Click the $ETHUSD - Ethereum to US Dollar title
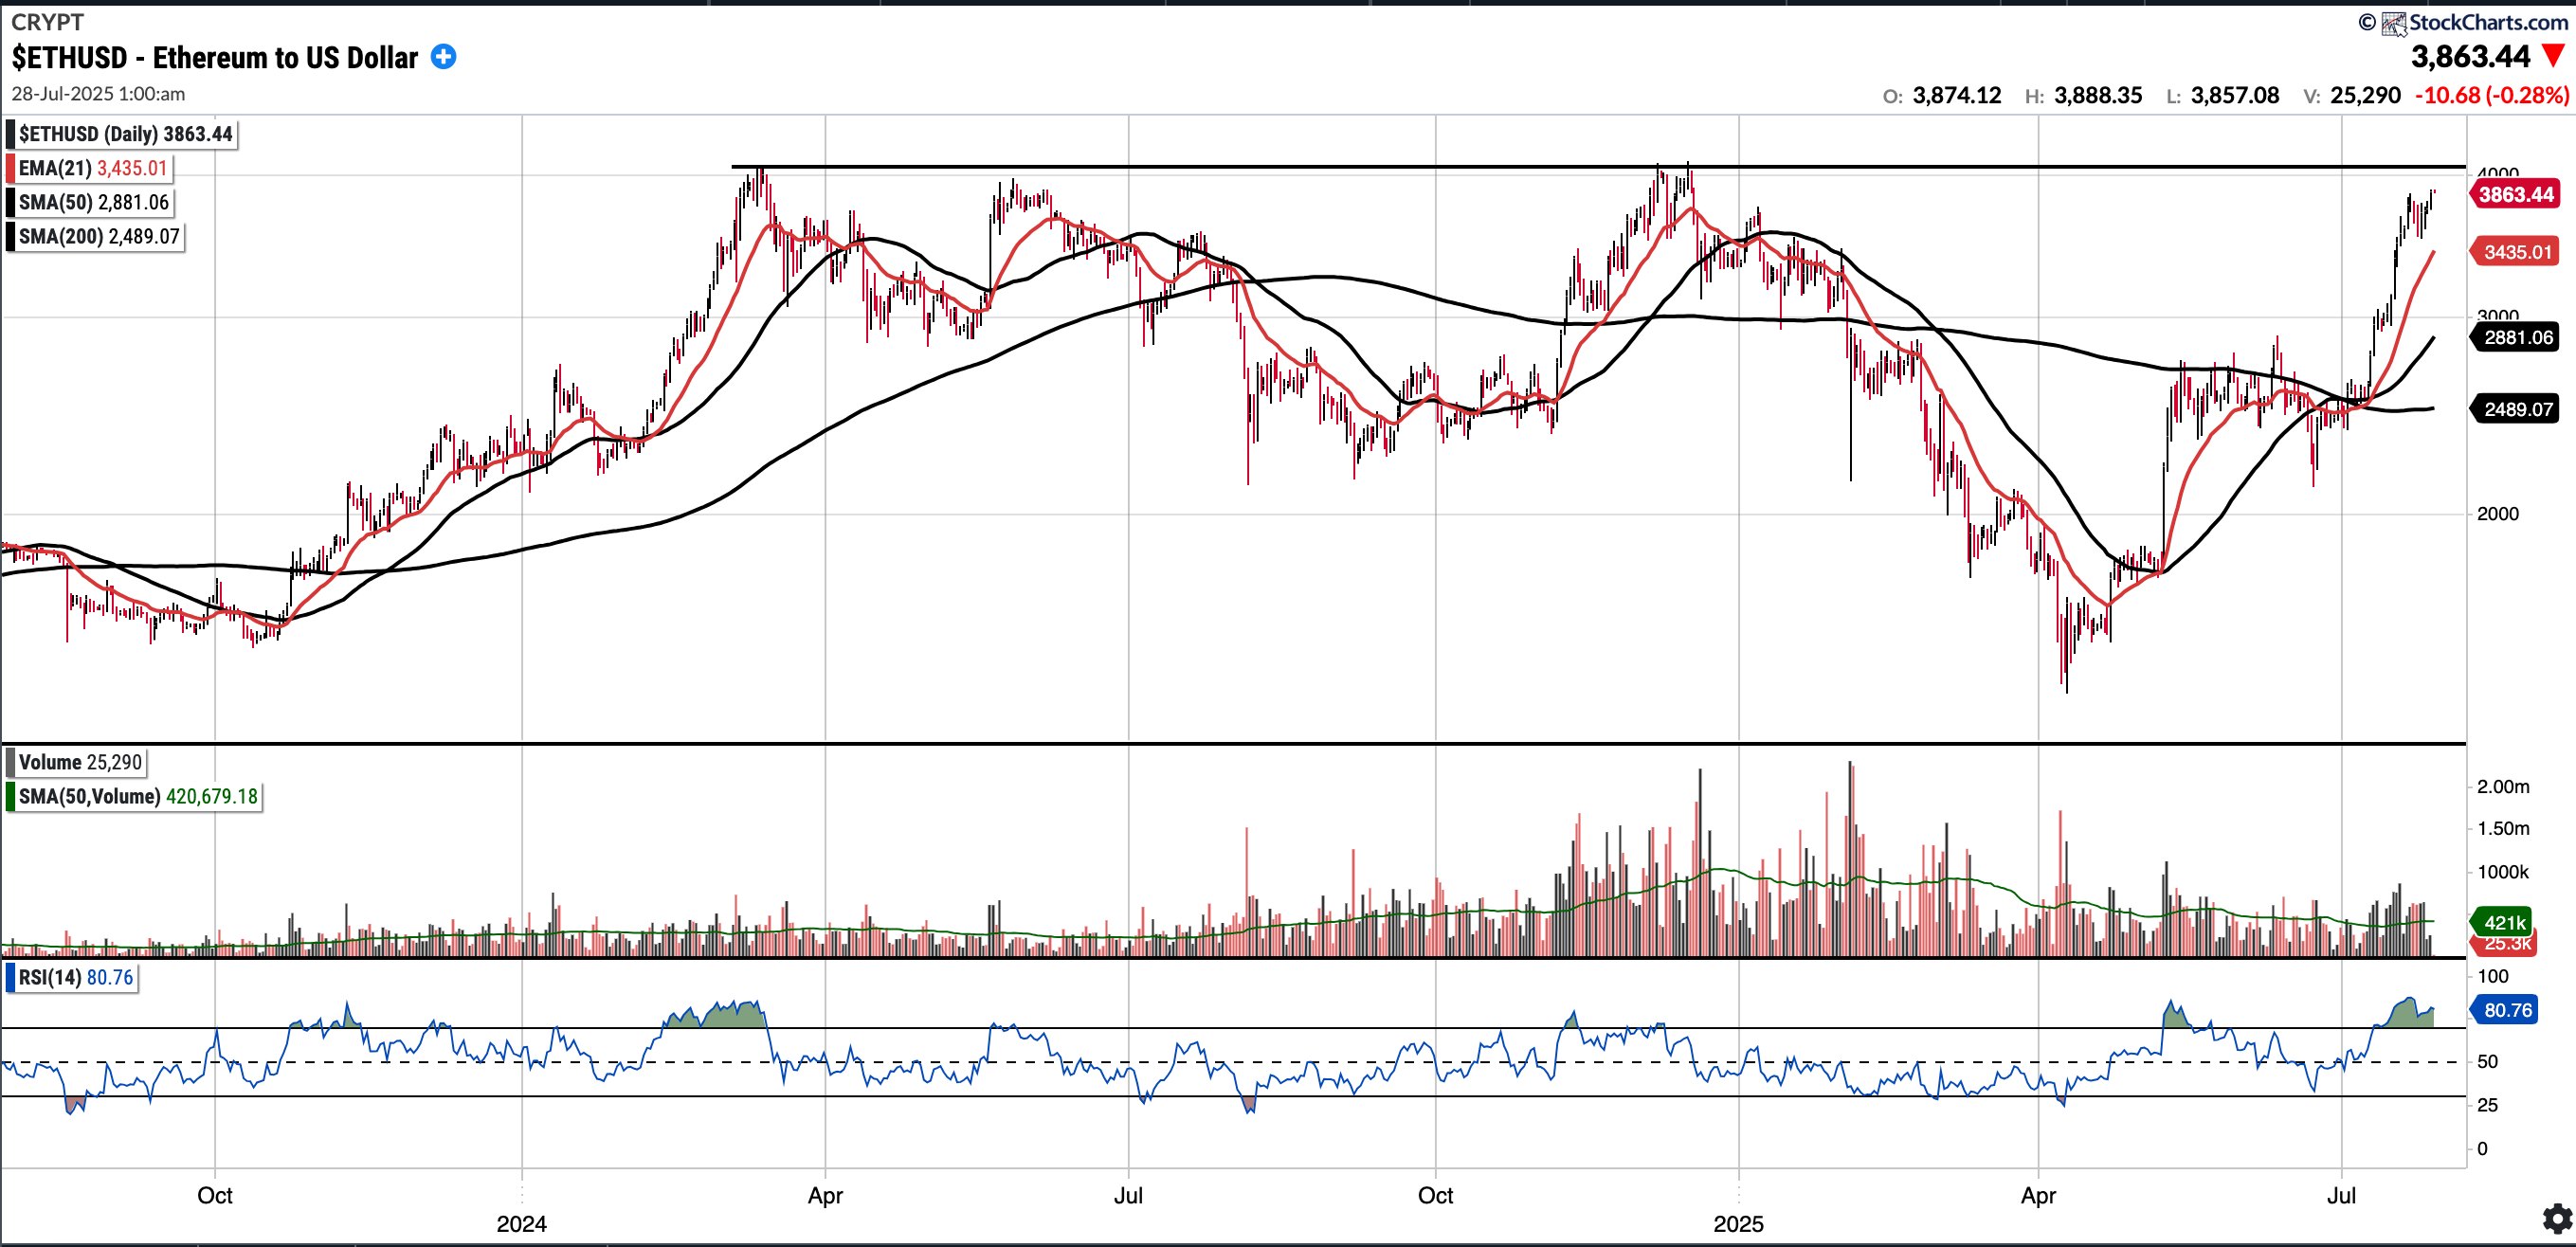 click(215, 57)
